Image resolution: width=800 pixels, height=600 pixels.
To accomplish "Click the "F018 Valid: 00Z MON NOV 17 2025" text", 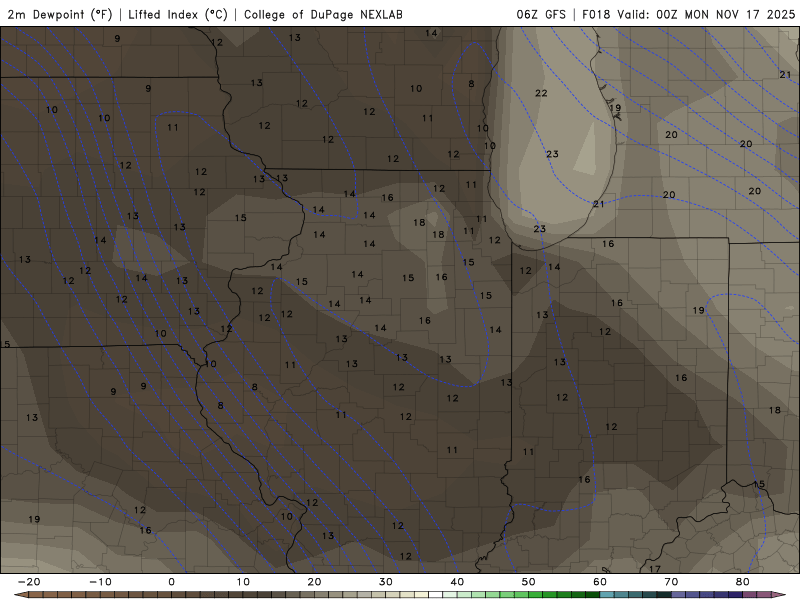I will [688, 14].
